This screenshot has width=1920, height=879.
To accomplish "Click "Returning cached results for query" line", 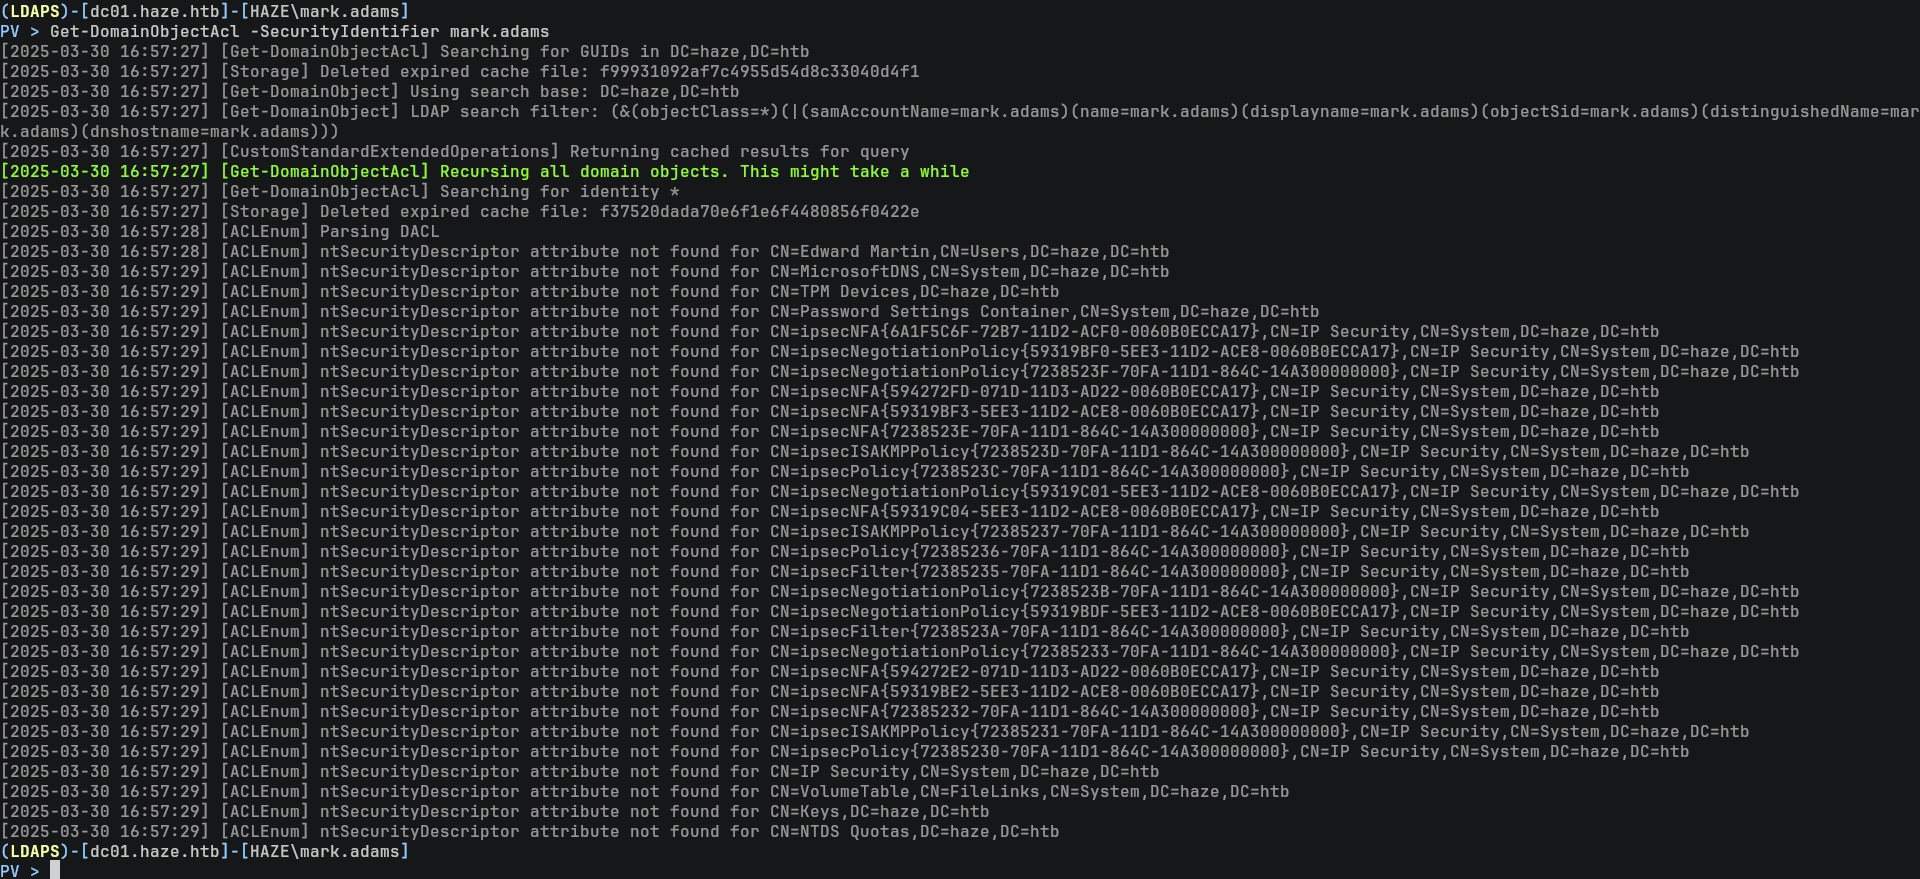I will click(739, 152).
